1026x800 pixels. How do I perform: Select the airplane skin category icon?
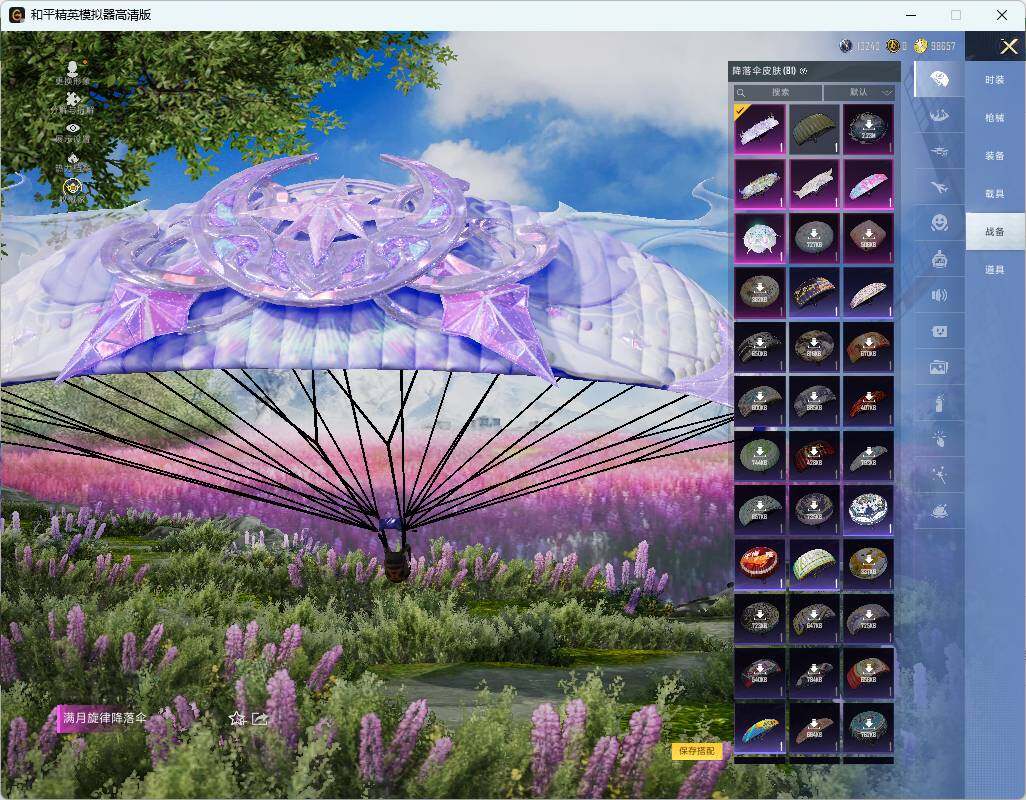pyautogui.click(x=940, y=188)
